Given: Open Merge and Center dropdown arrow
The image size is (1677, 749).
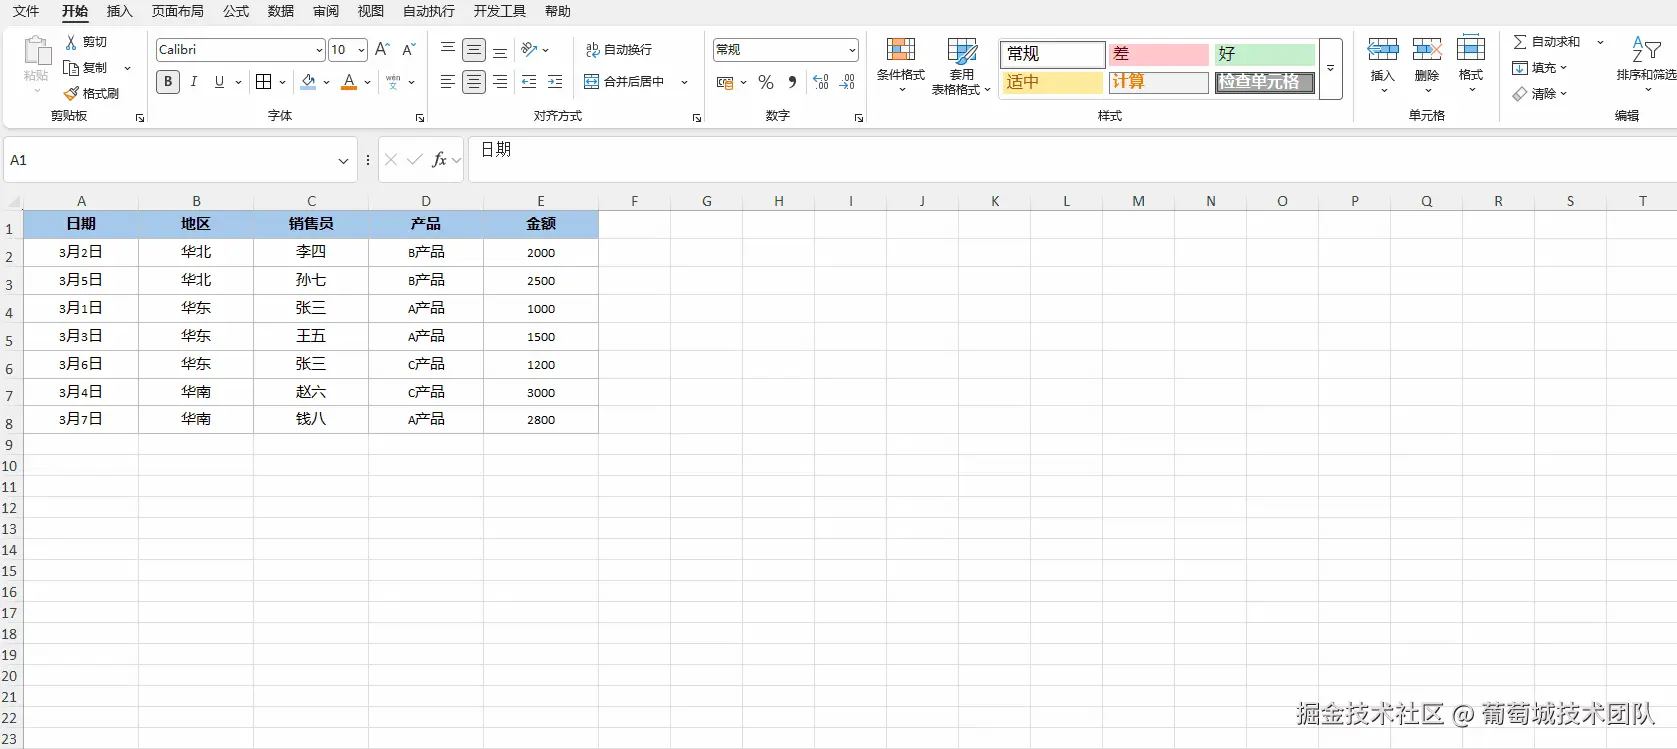Looking at the screenshot, I should point(684,82).
